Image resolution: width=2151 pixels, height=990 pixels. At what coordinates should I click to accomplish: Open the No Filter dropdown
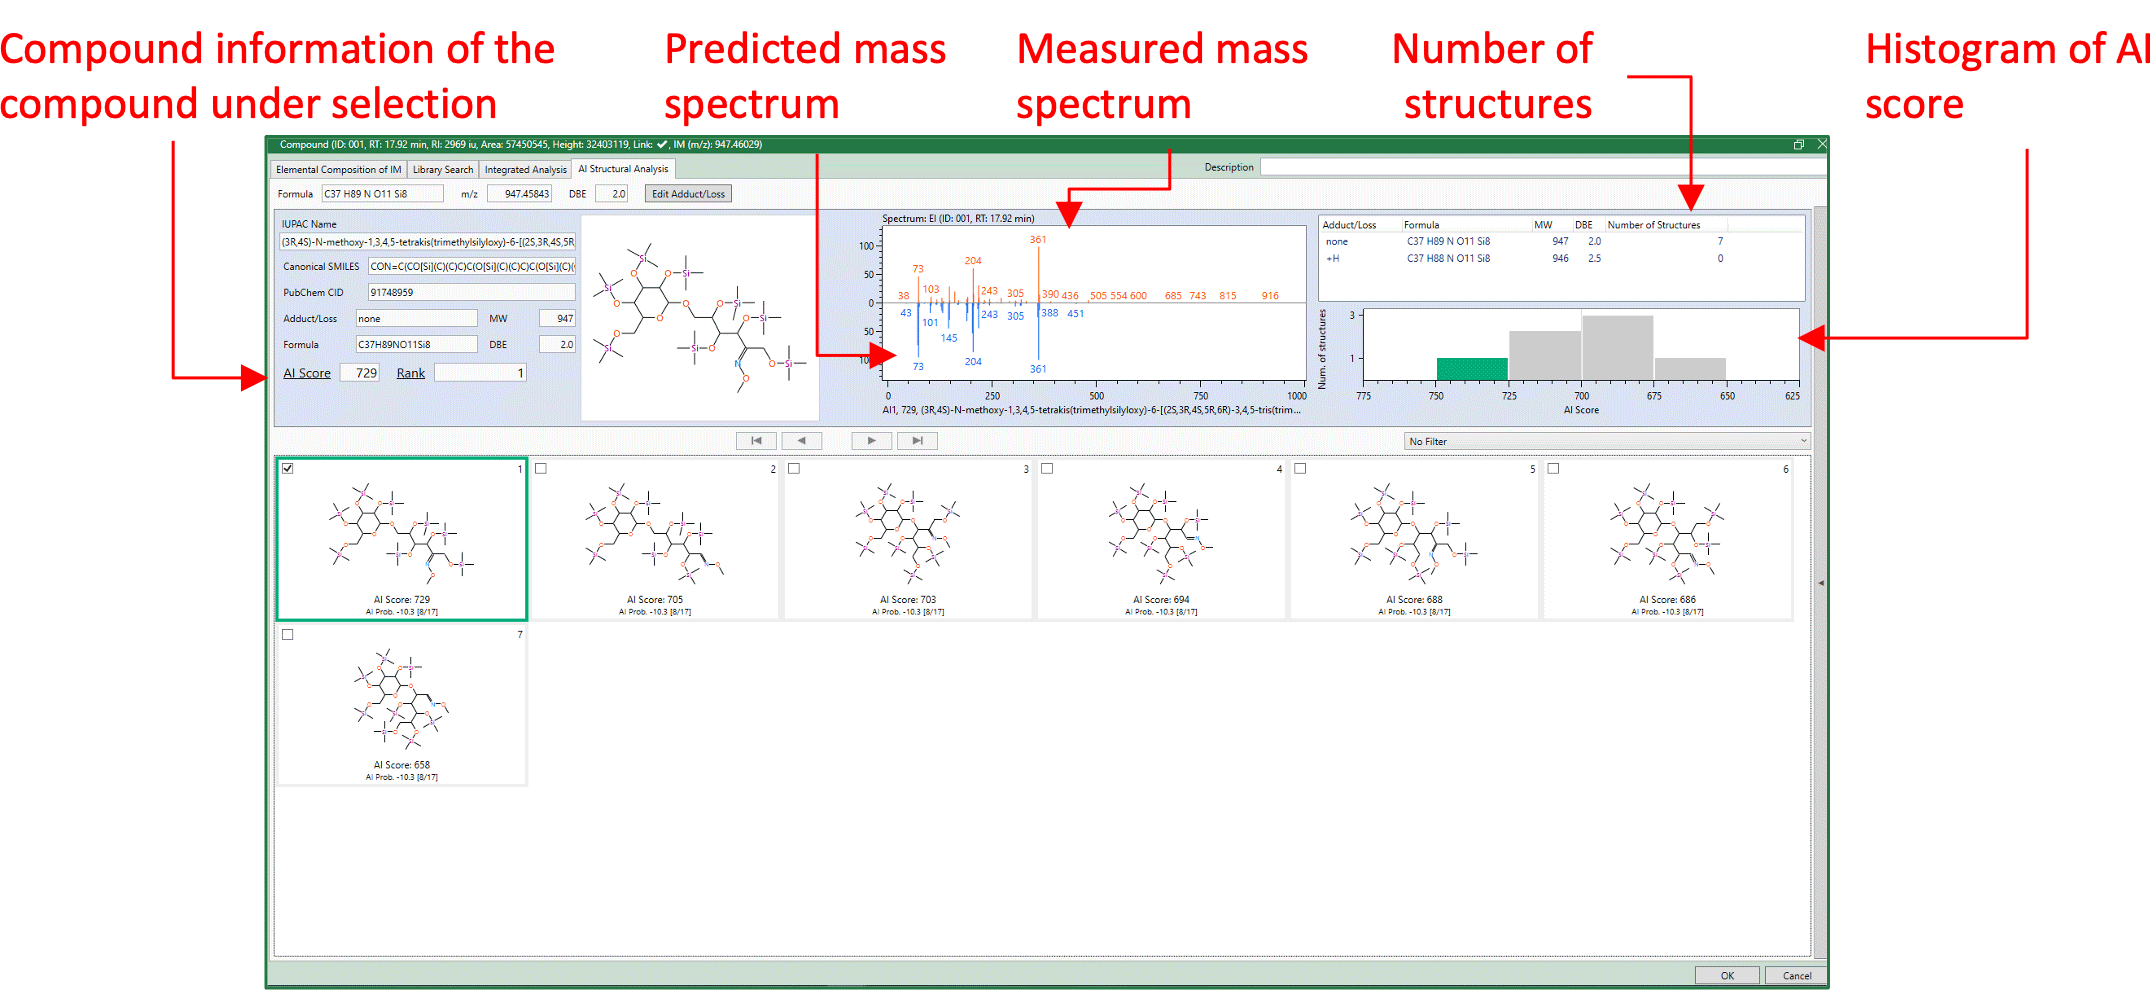click(1606, 441)
